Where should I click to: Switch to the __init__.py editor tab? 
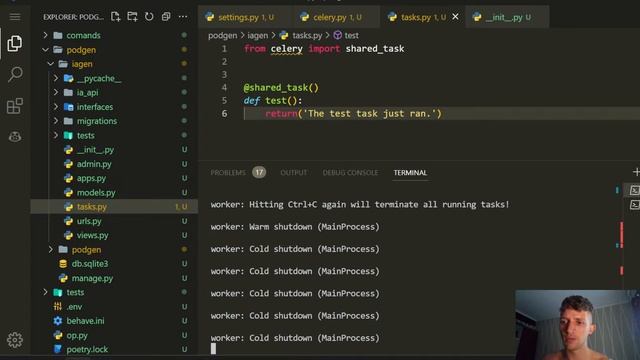point(508,17)
